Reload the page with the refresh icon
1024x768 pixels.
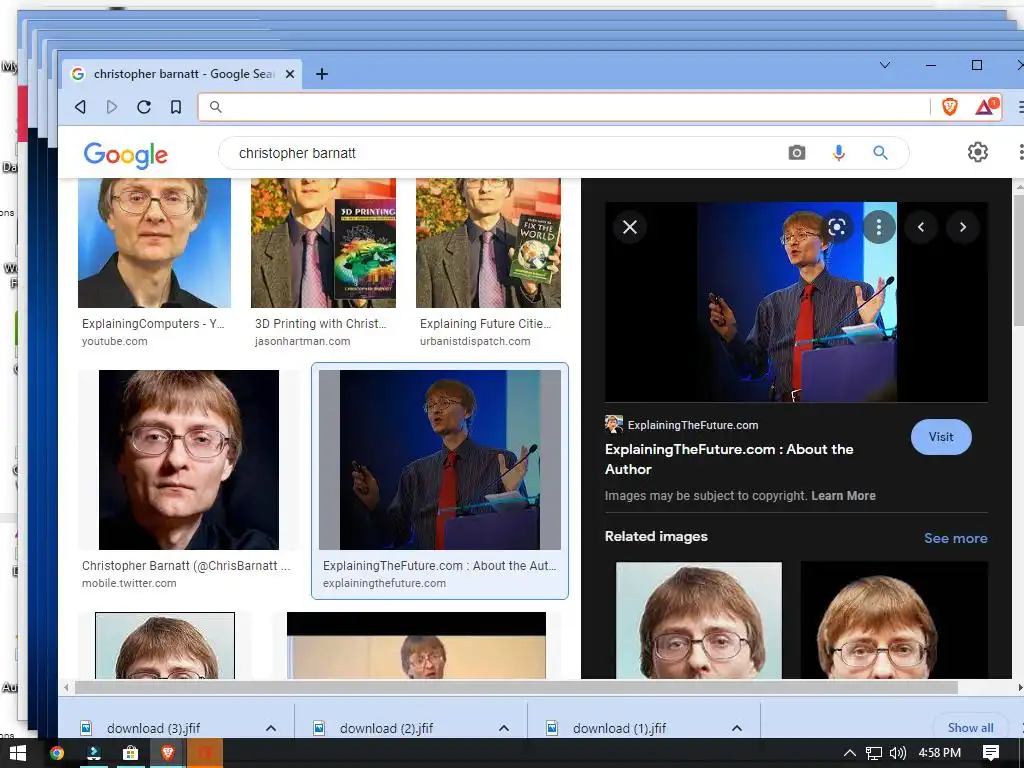click(144, 106)
